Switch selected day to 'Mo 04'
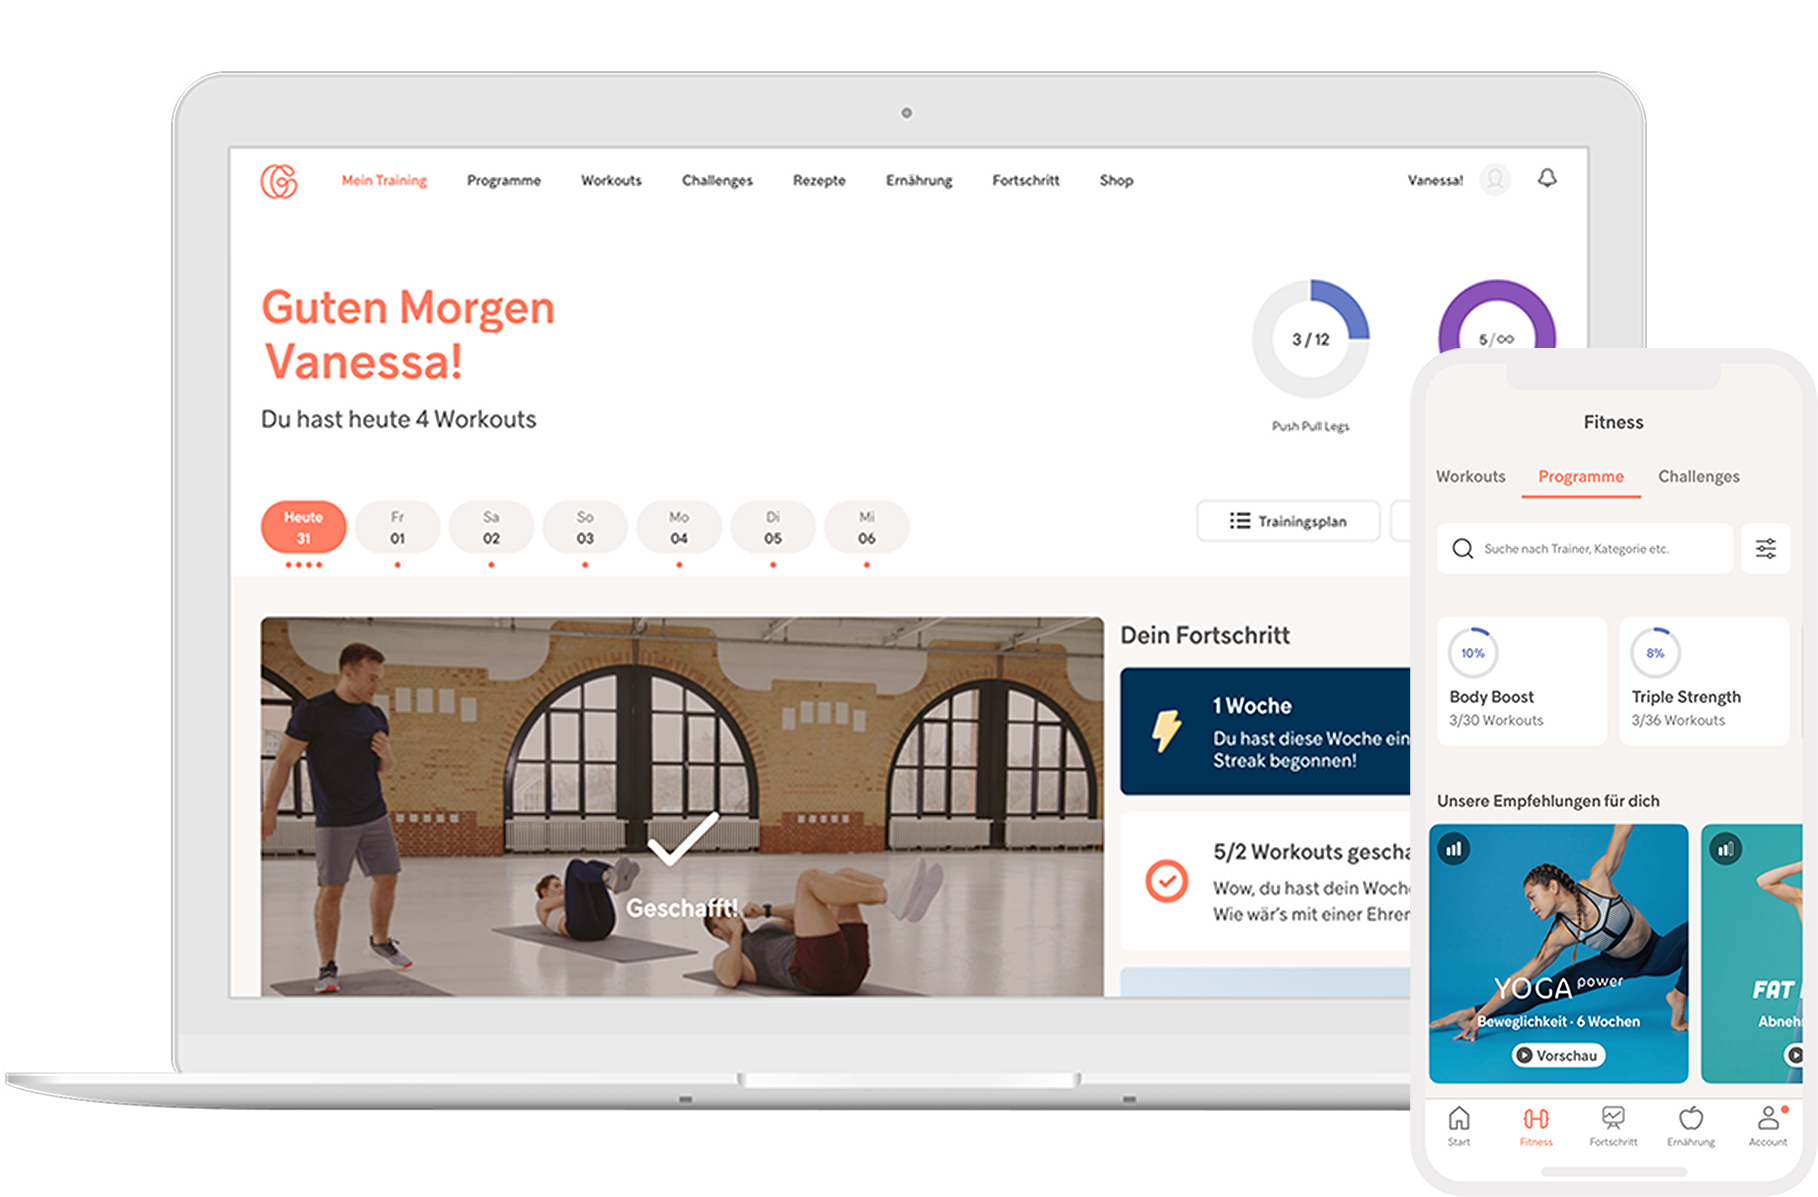Screen dimensions: 1818x1197 (678, 527)
